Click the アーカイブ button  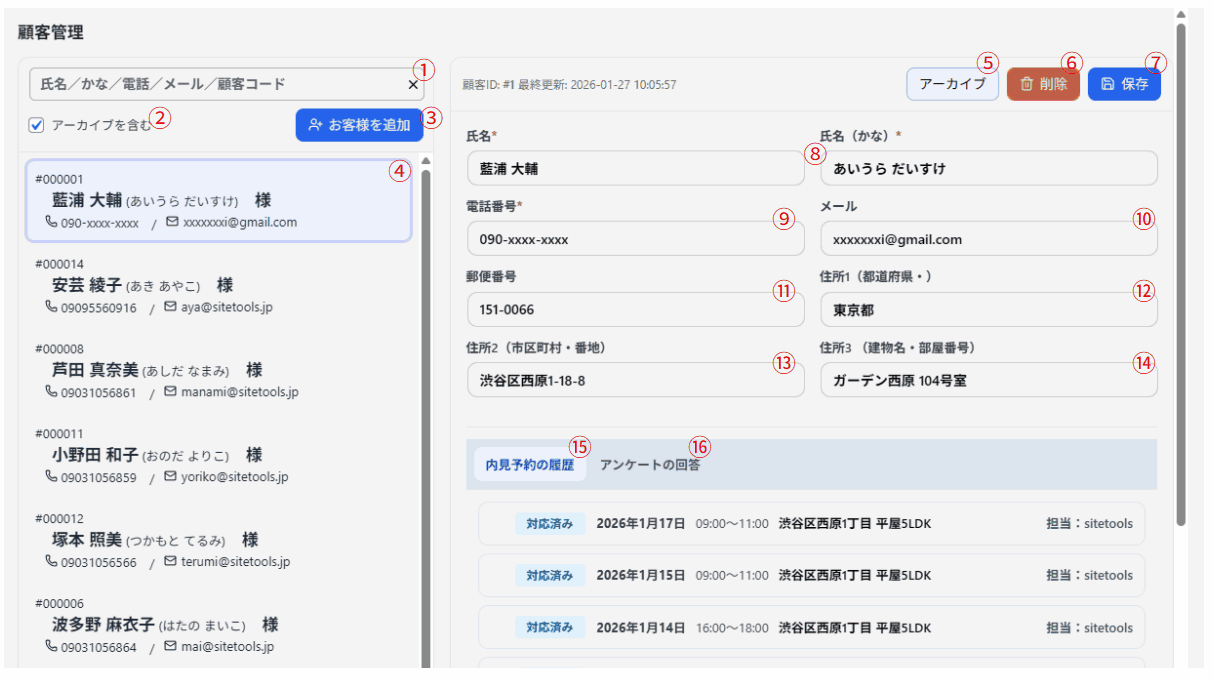952,85
